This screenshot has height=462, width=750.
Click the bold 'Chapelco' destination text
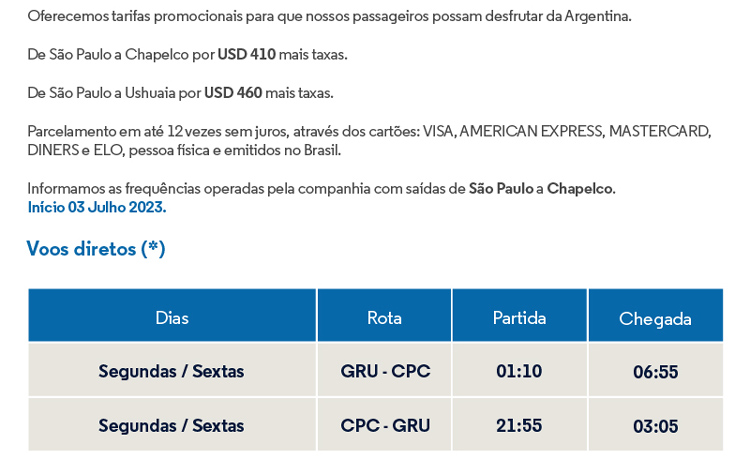pyautogui.click(x=581, y=188)
